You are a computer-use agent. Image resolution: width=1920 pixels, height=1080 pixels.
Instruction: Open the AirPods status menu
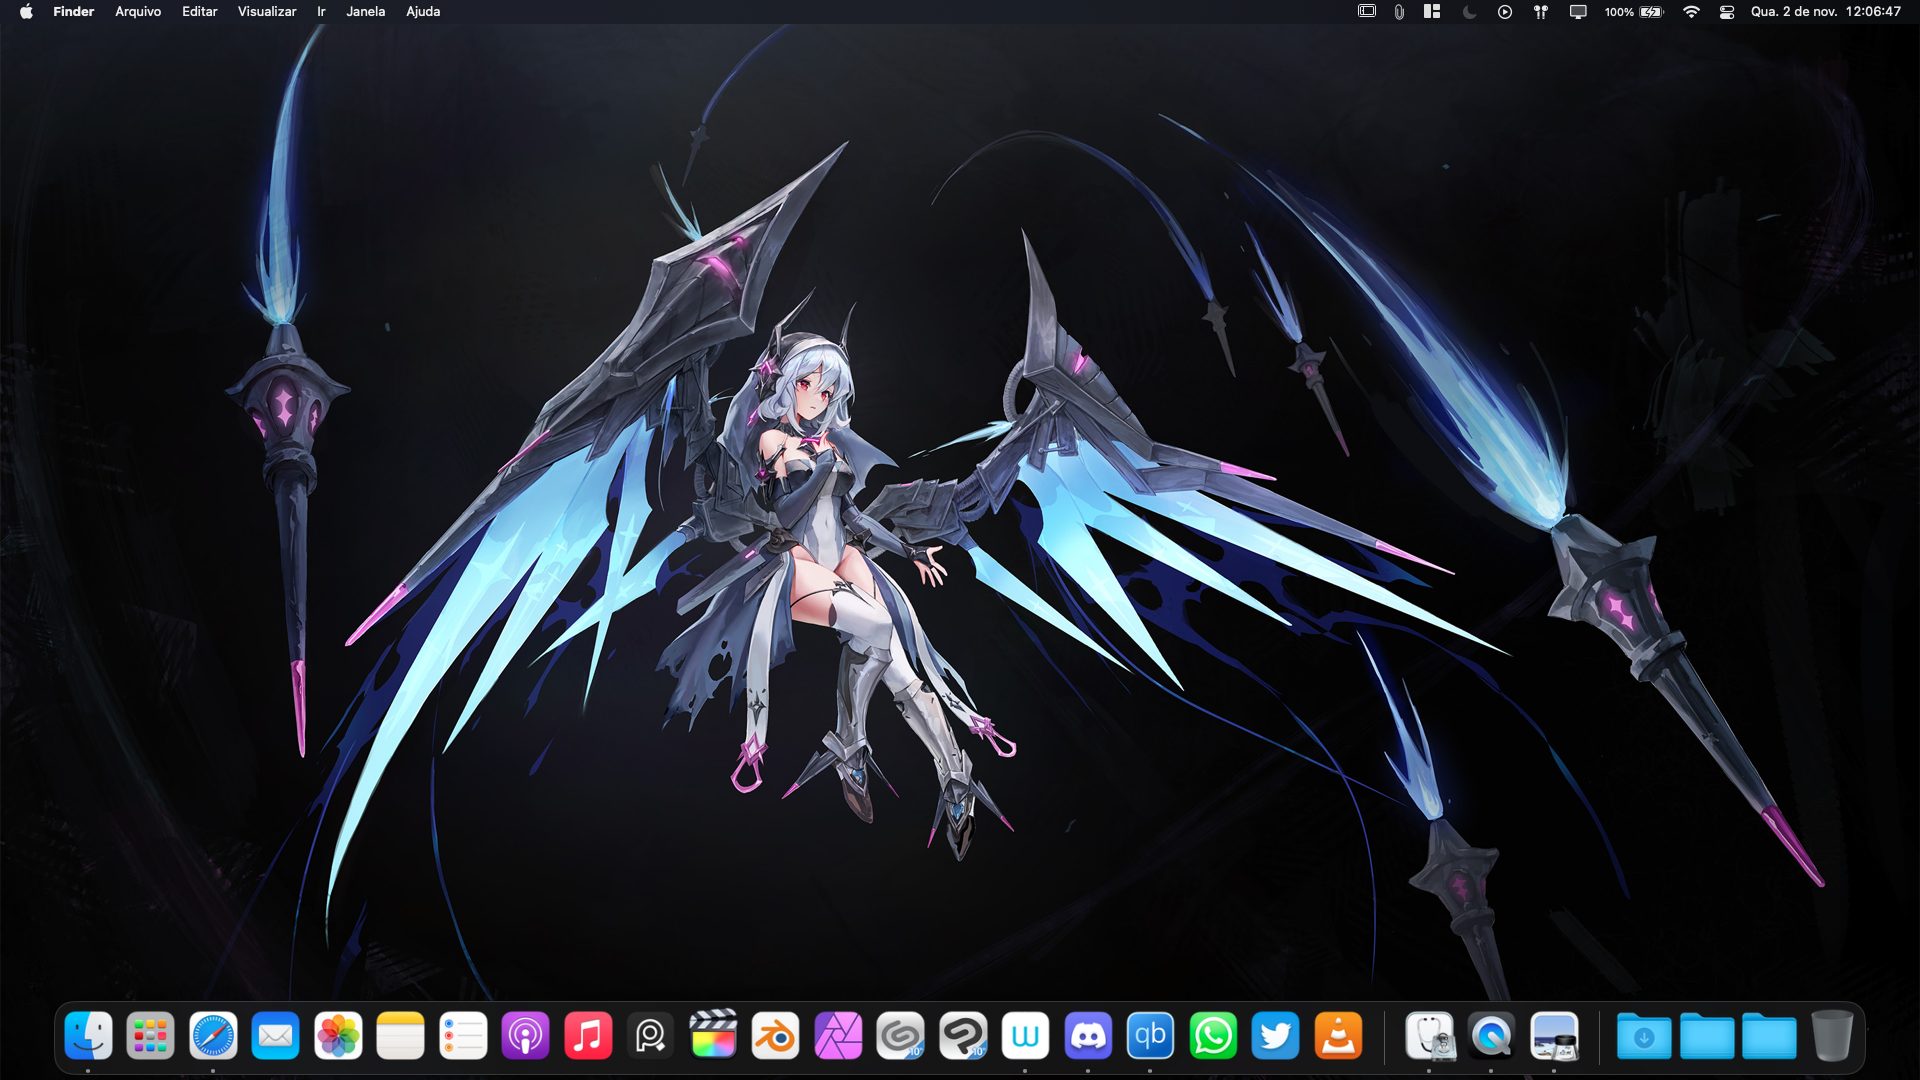point(1541,12)
